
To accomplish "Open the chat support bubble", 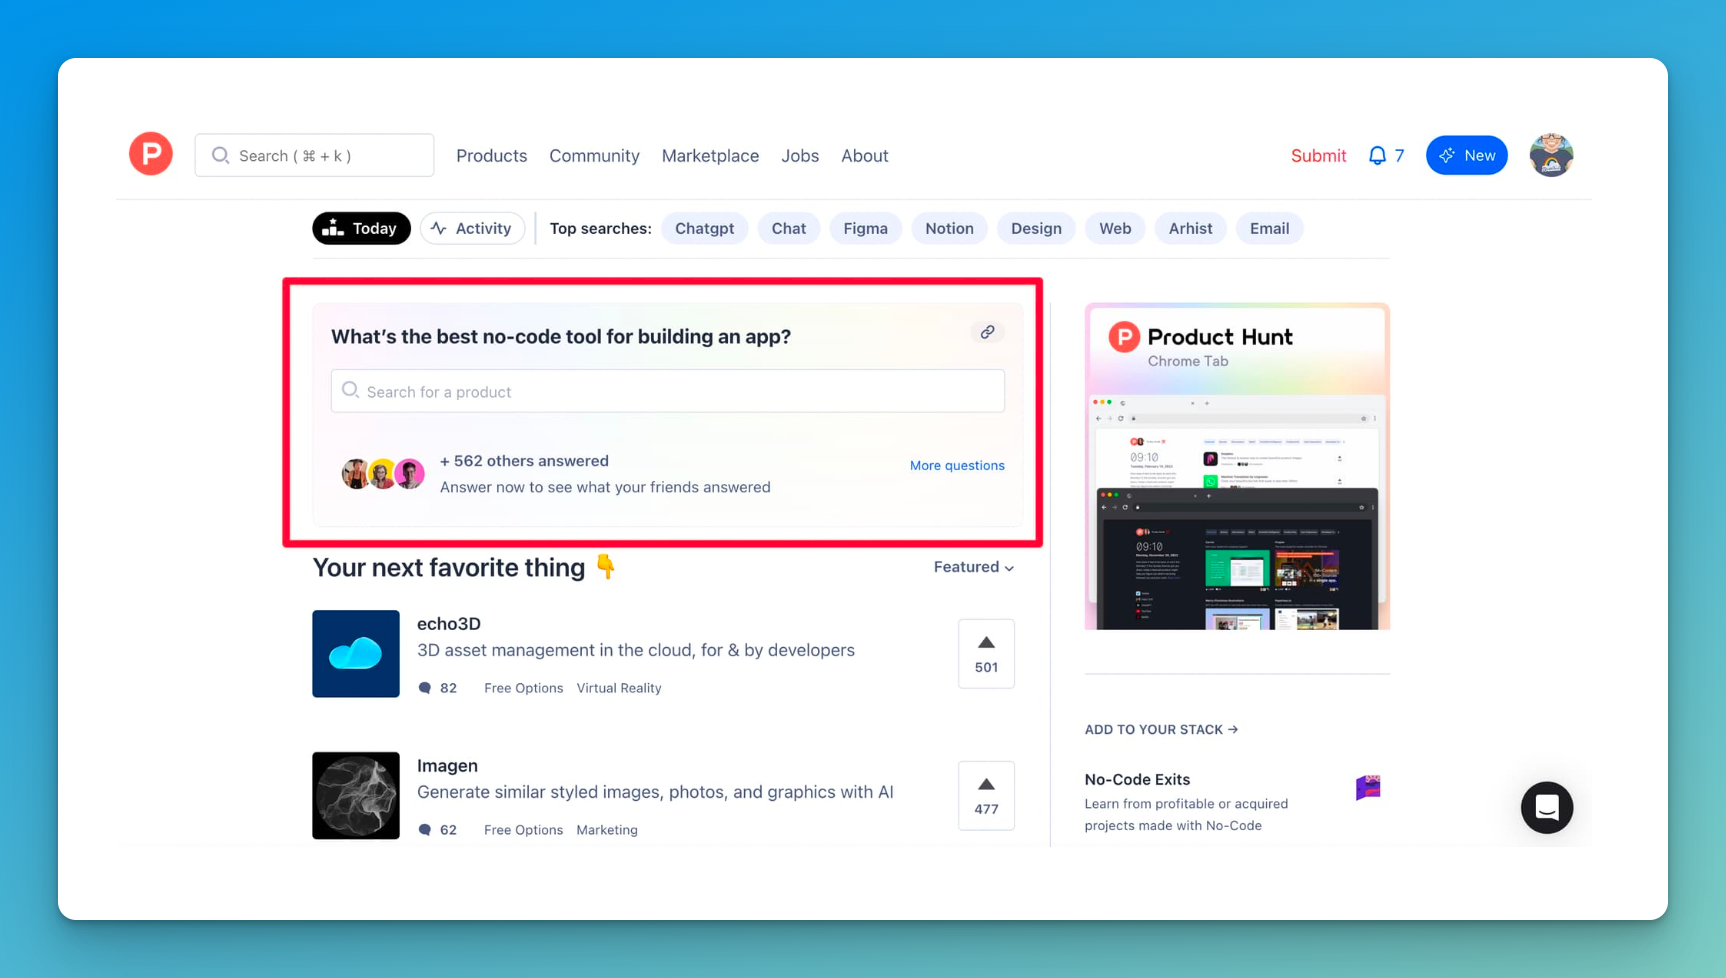I will [1547, 807].
